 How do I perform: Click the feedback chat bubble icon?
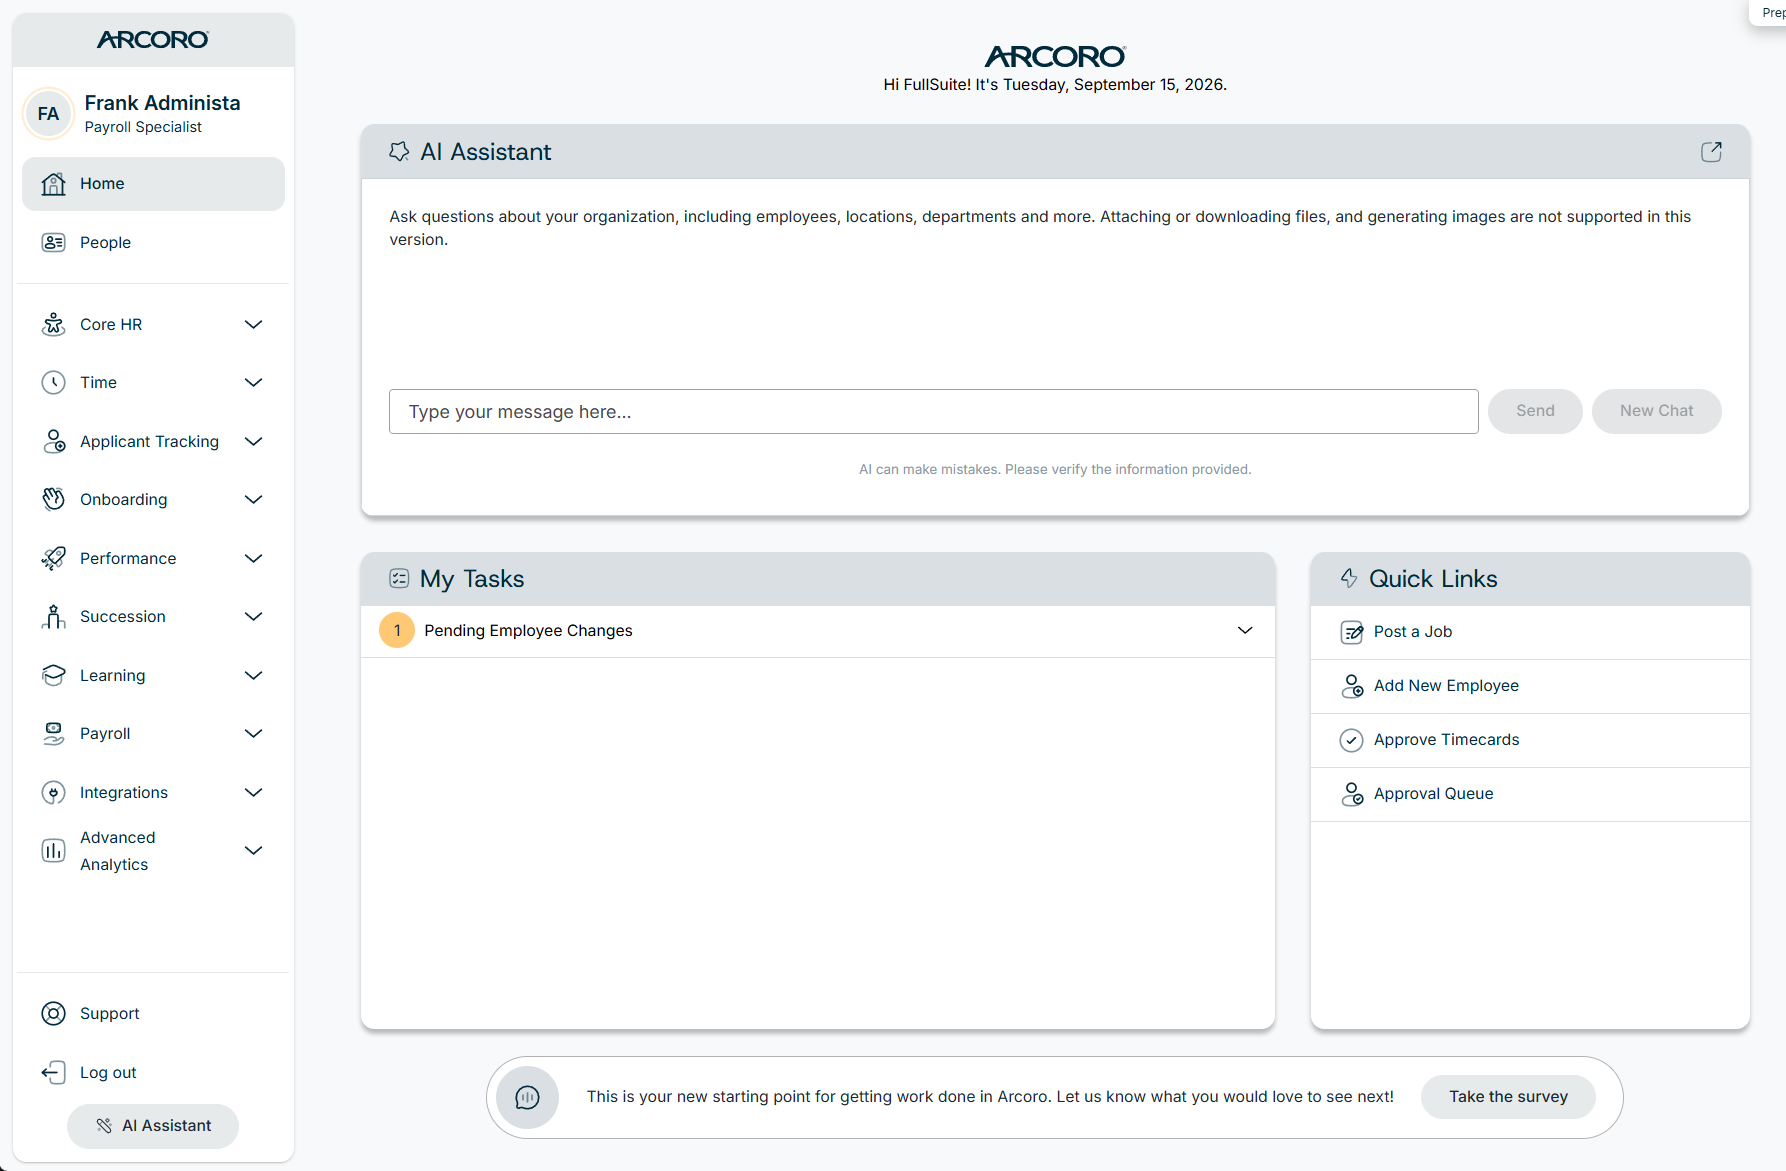(527, 1098)
